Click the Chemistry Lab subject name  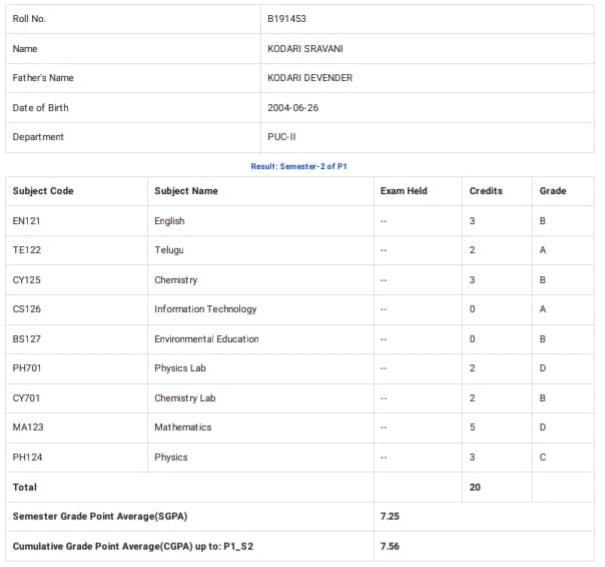(185, 398)
